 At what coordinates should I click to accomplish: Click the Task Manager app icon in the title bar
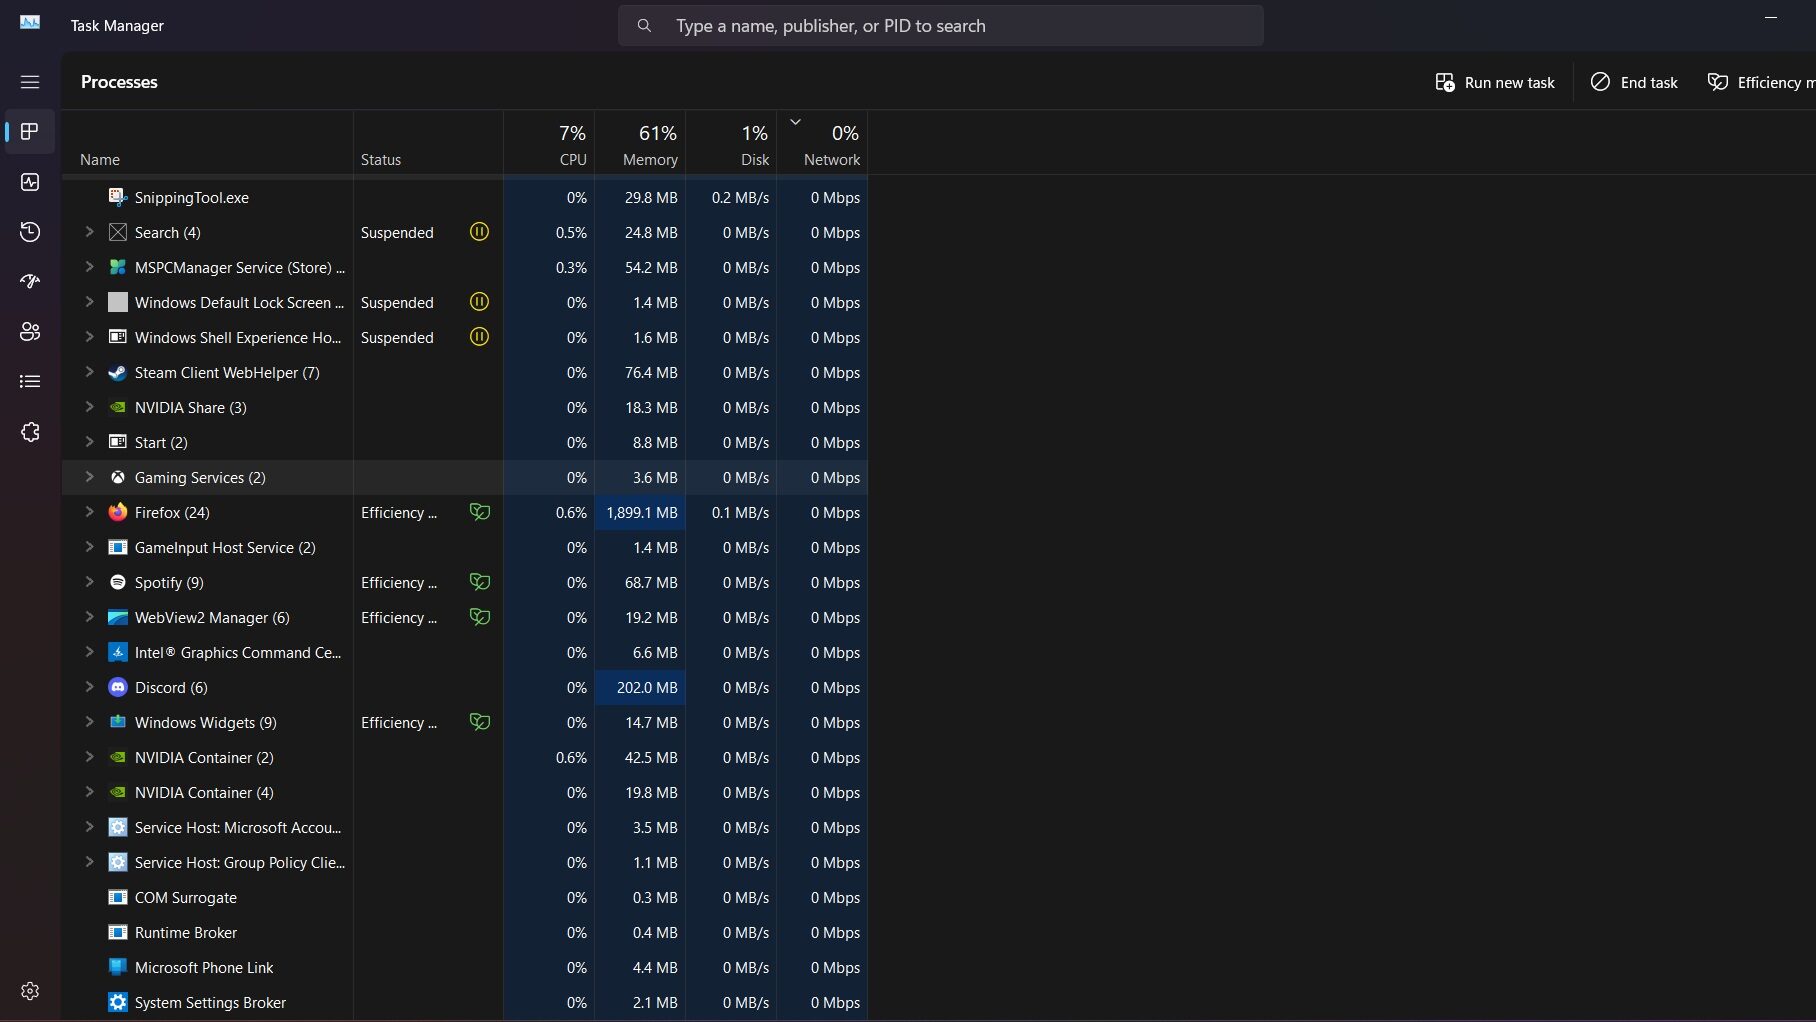tap(30, 23)
